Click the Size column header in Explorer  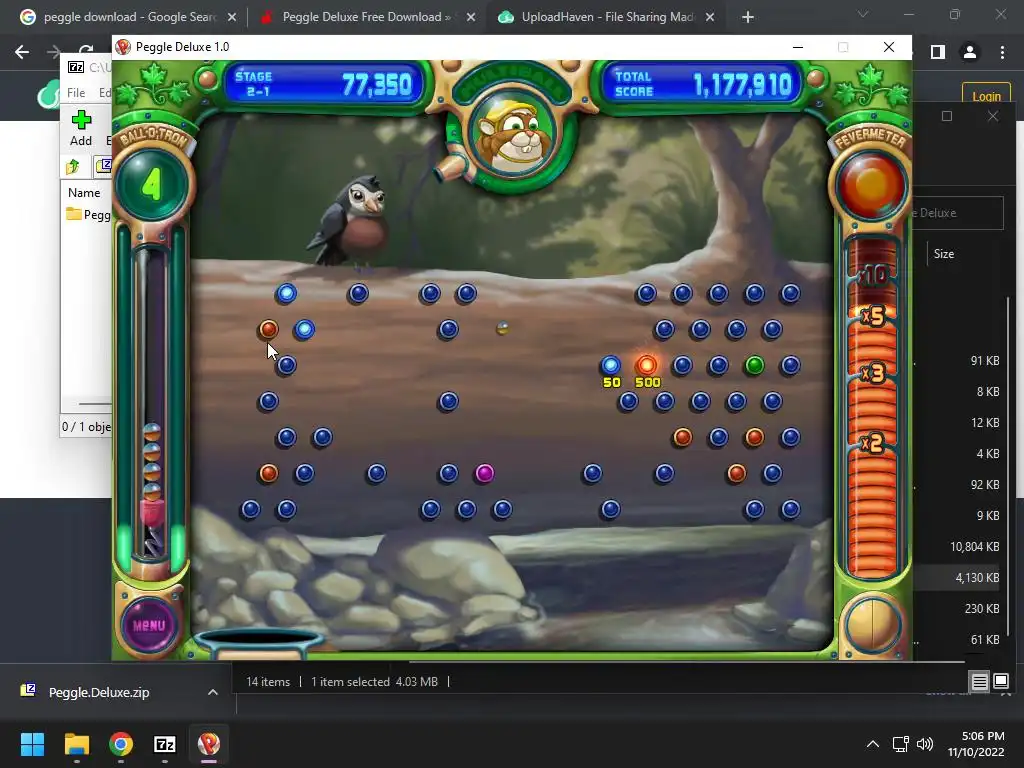[x=944, y=254]
